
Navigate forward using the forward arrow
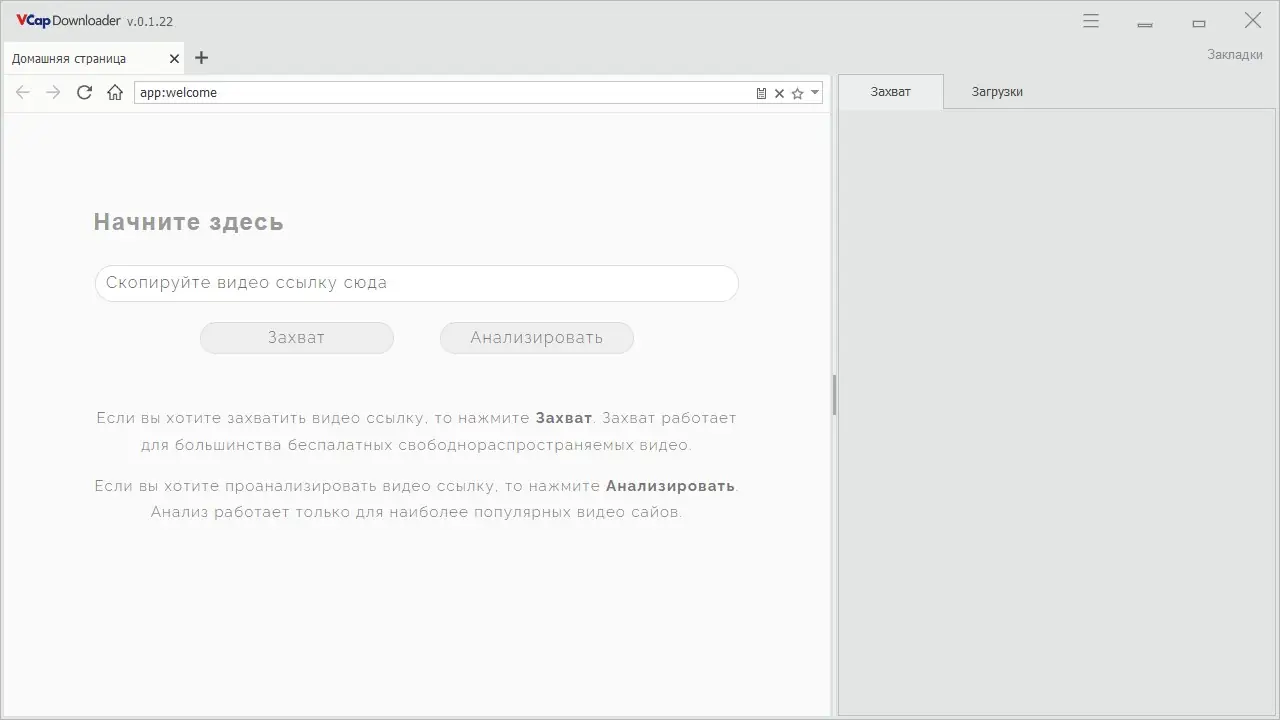pos(53,92)
